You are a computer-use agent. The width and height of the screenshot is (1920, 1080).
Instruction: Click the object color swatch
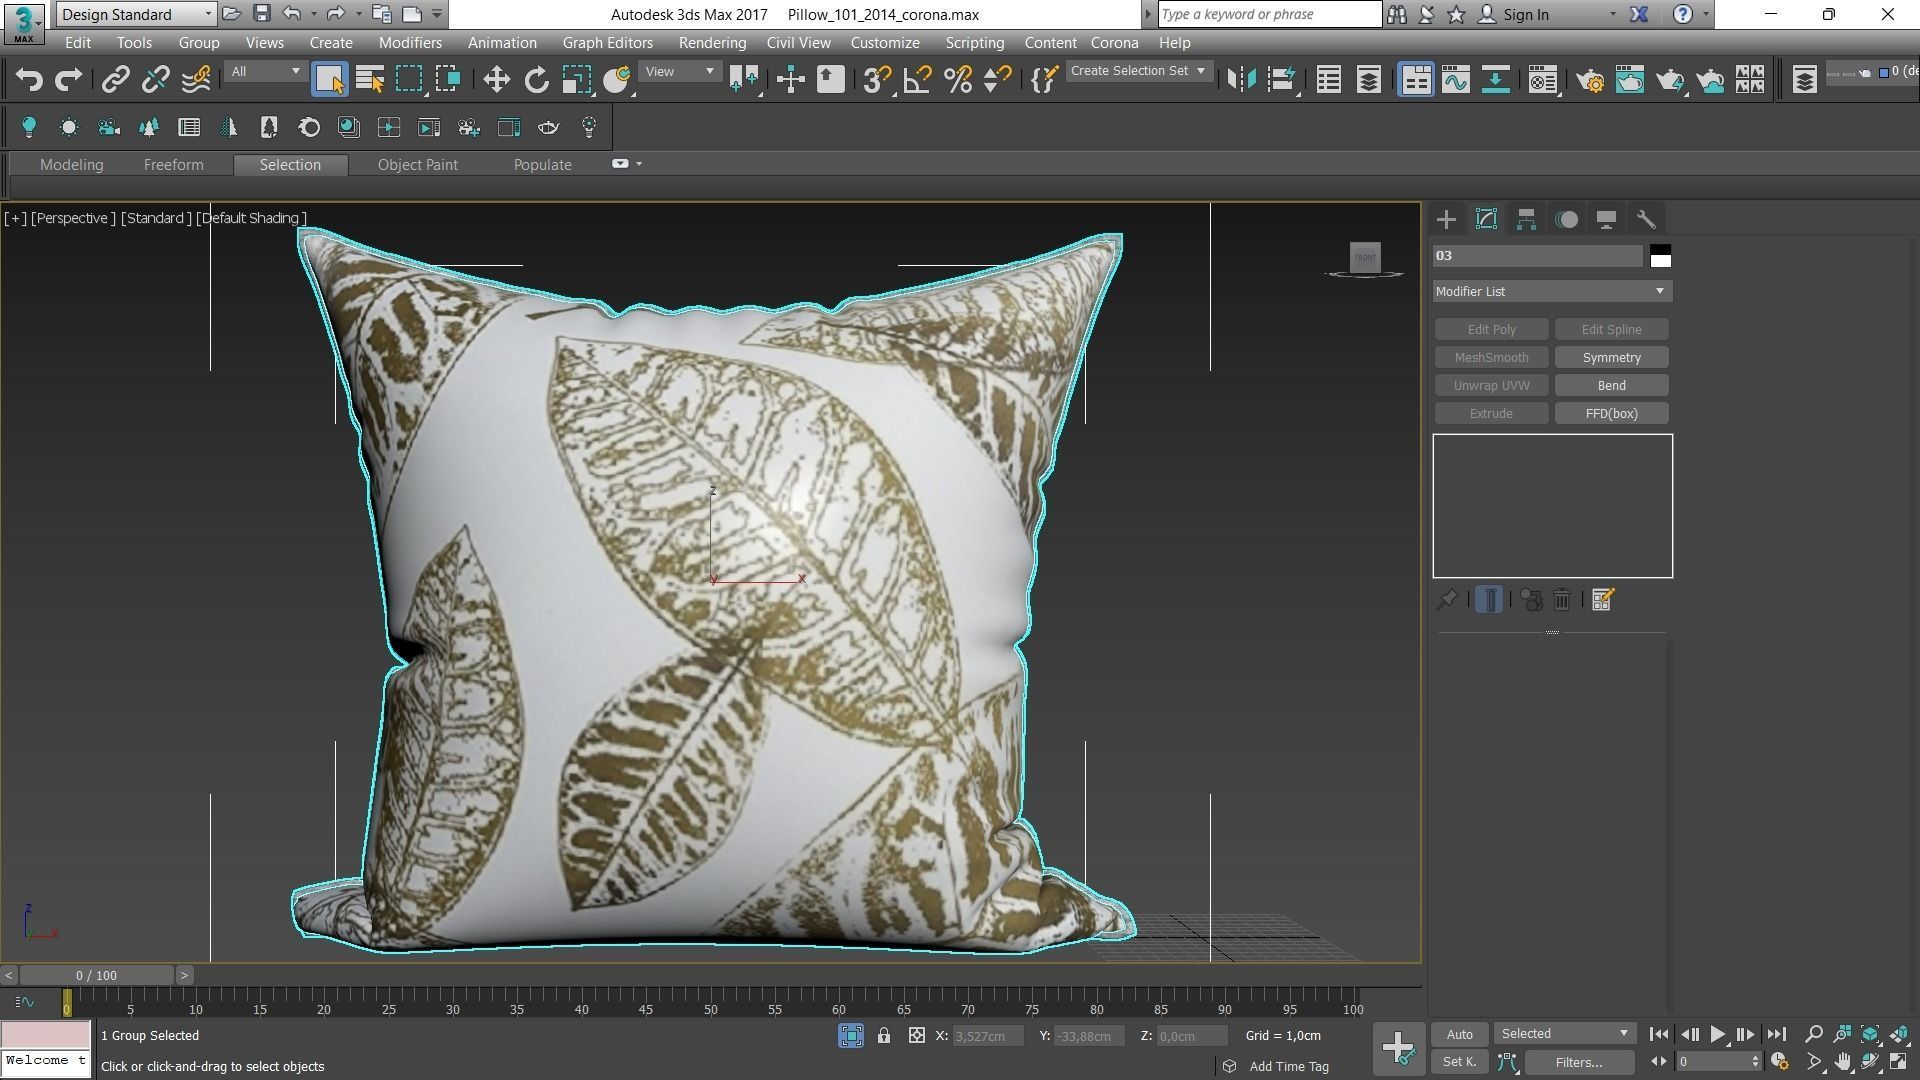(x=1660, y=256)
